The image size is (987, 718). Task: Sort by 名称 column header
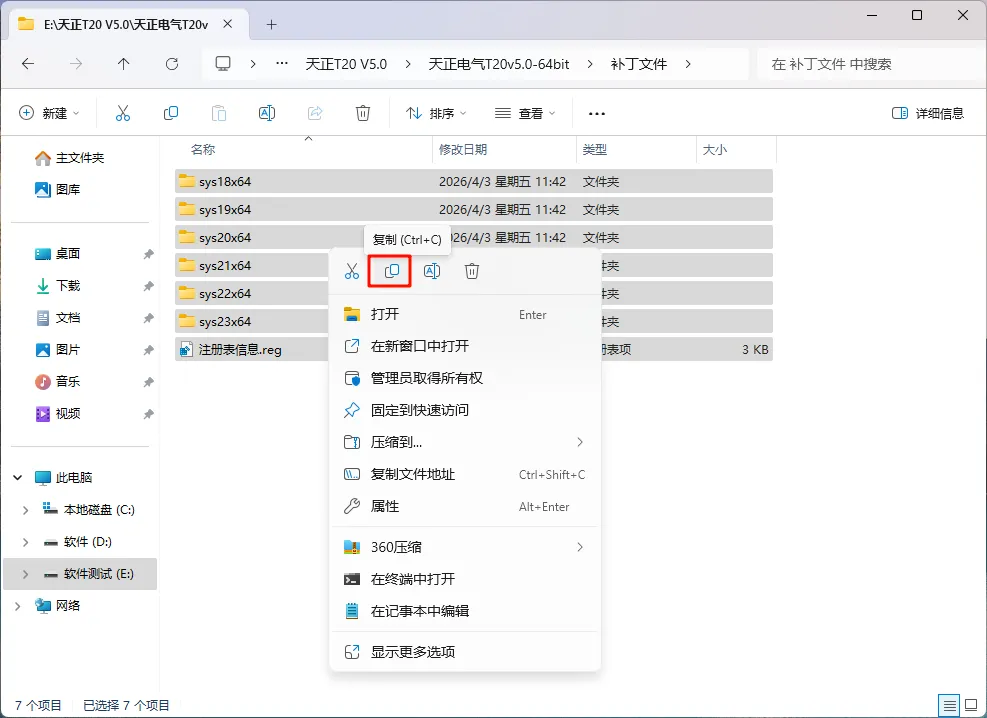pyautogui.click(x=203, y=150)
